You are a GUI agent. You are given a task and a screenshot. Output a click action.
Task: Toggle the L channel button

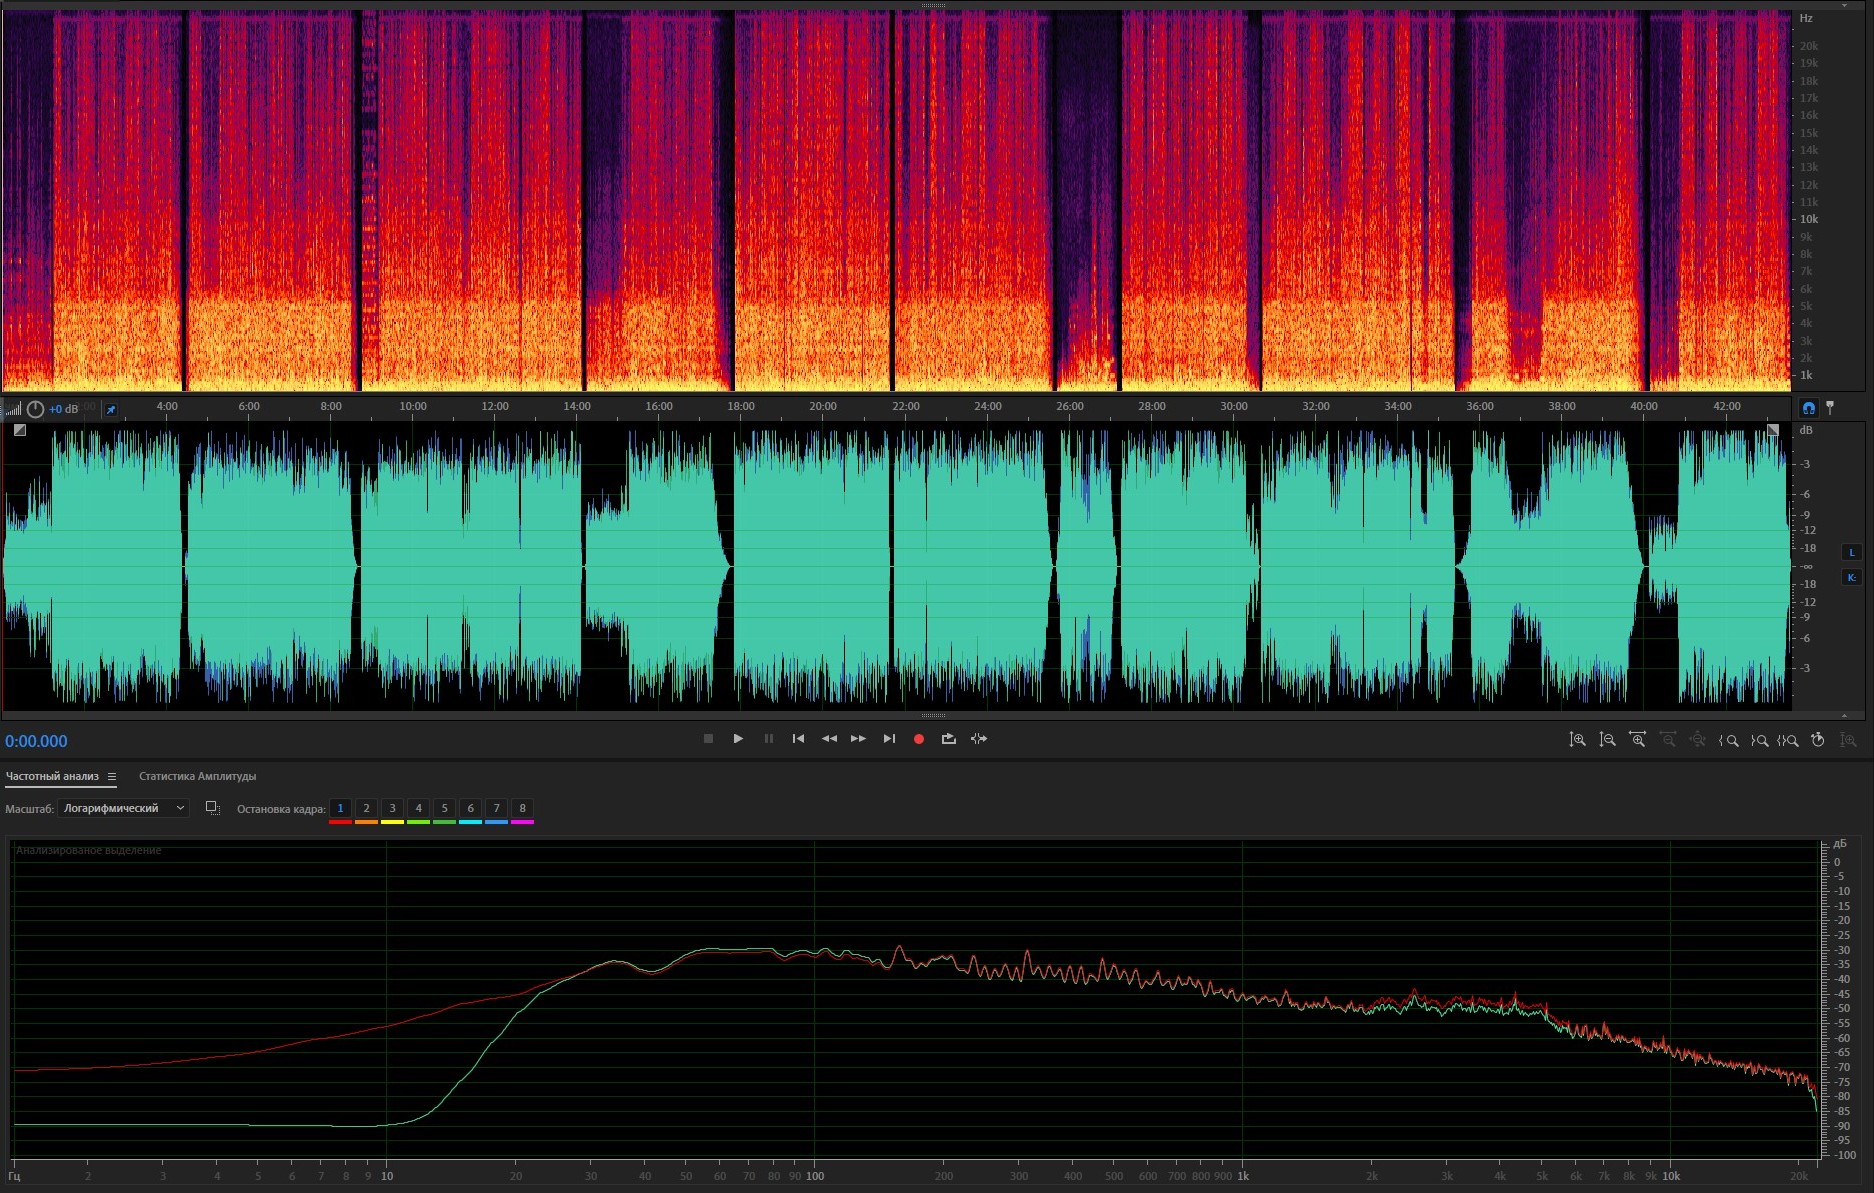[1851, 552]
